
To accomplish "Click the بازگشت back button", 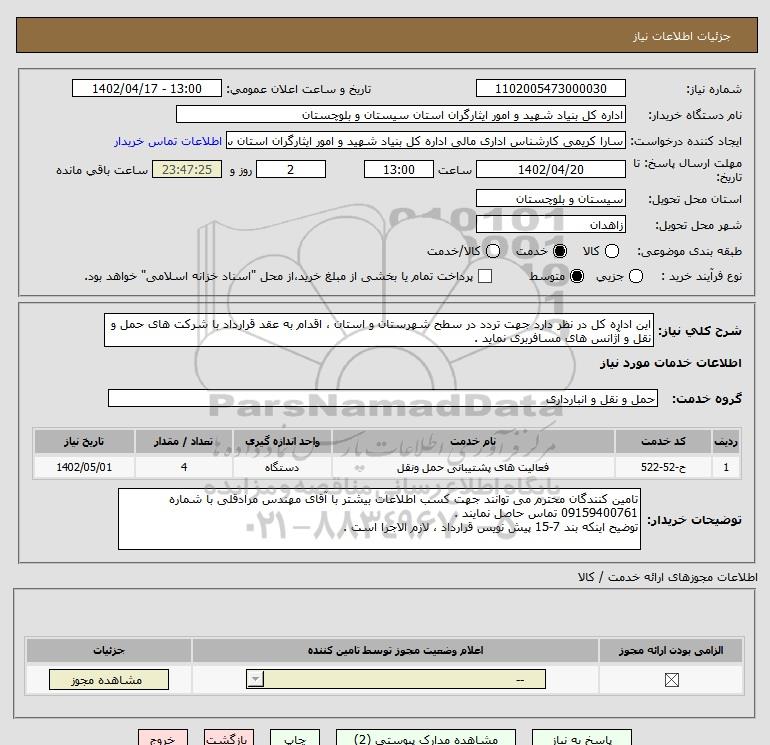I will tap(229, 738).
